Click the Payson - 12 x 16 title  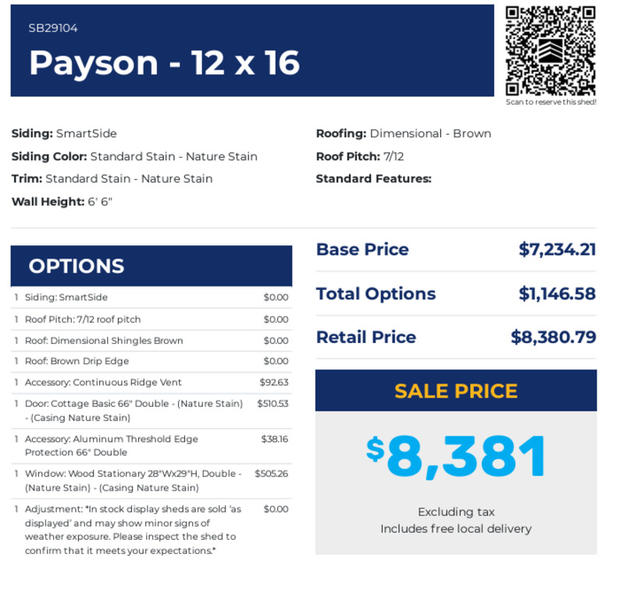click(x=164, y=62)
